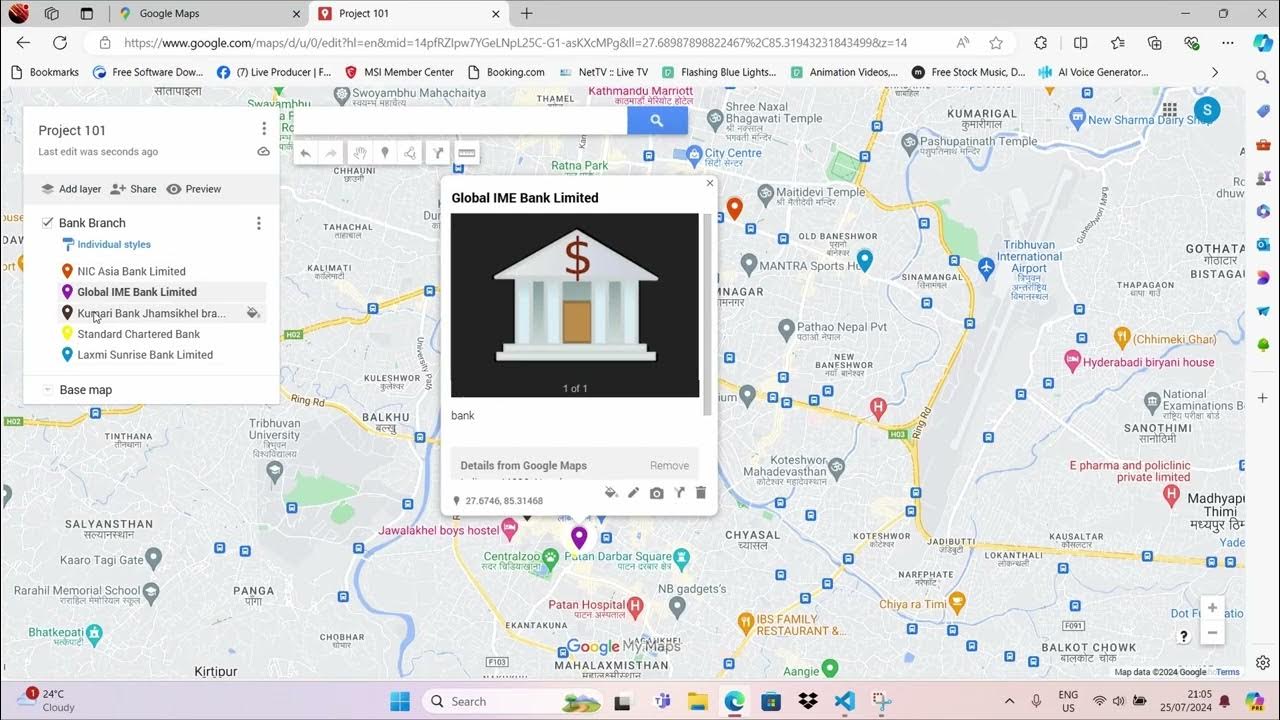Expand the Base map section
The image size is (1280, 720).
click(47, 390)
